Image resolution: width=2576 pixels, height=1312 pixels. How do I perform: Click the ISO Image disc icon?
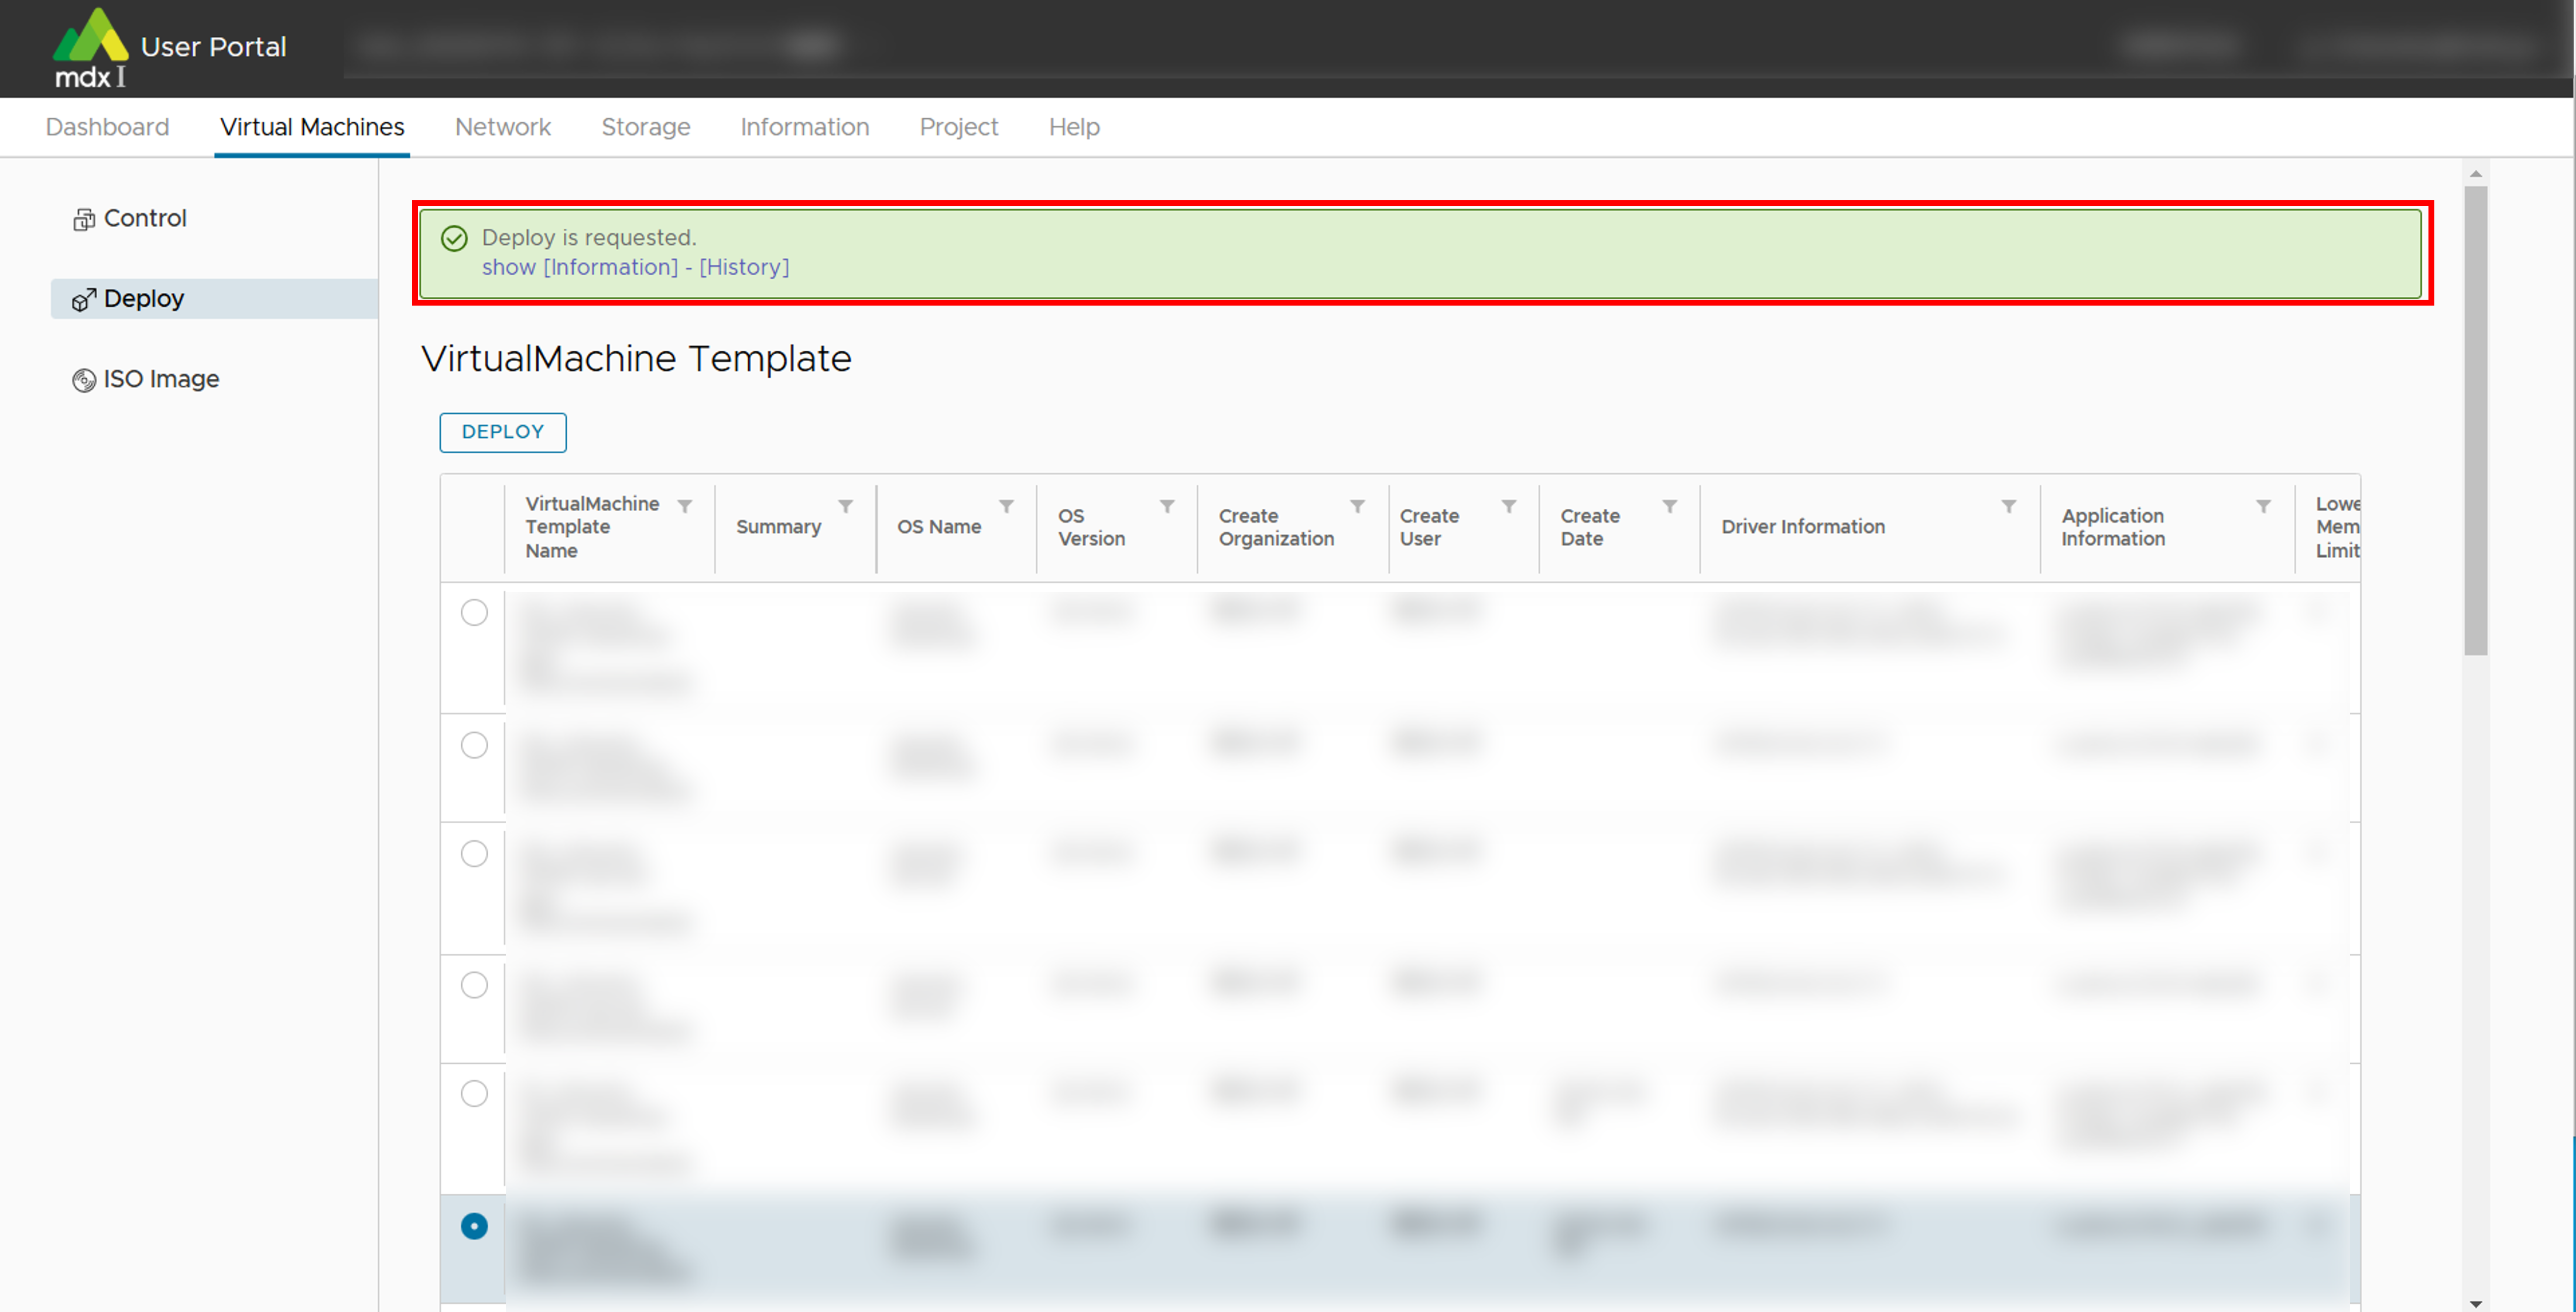pyautogui.click(x=84, y=380)
